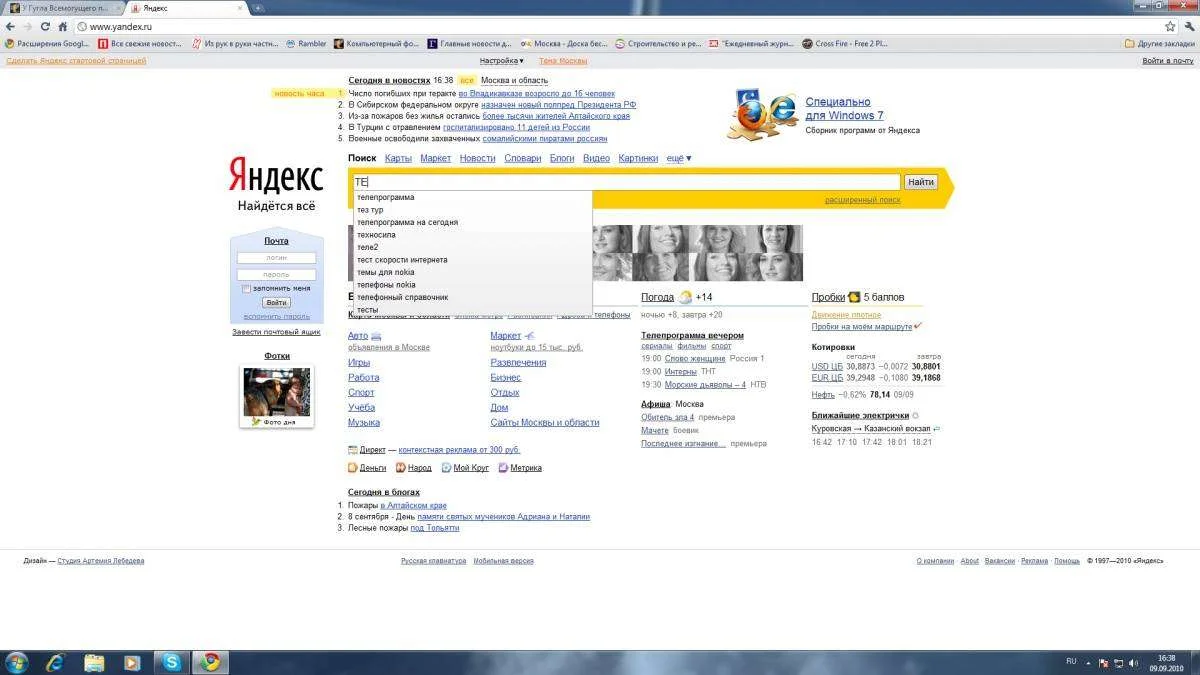Open the Rambler bookmark
The height and width of the screenshot is (675, 1200).
(x=306, y=44)
